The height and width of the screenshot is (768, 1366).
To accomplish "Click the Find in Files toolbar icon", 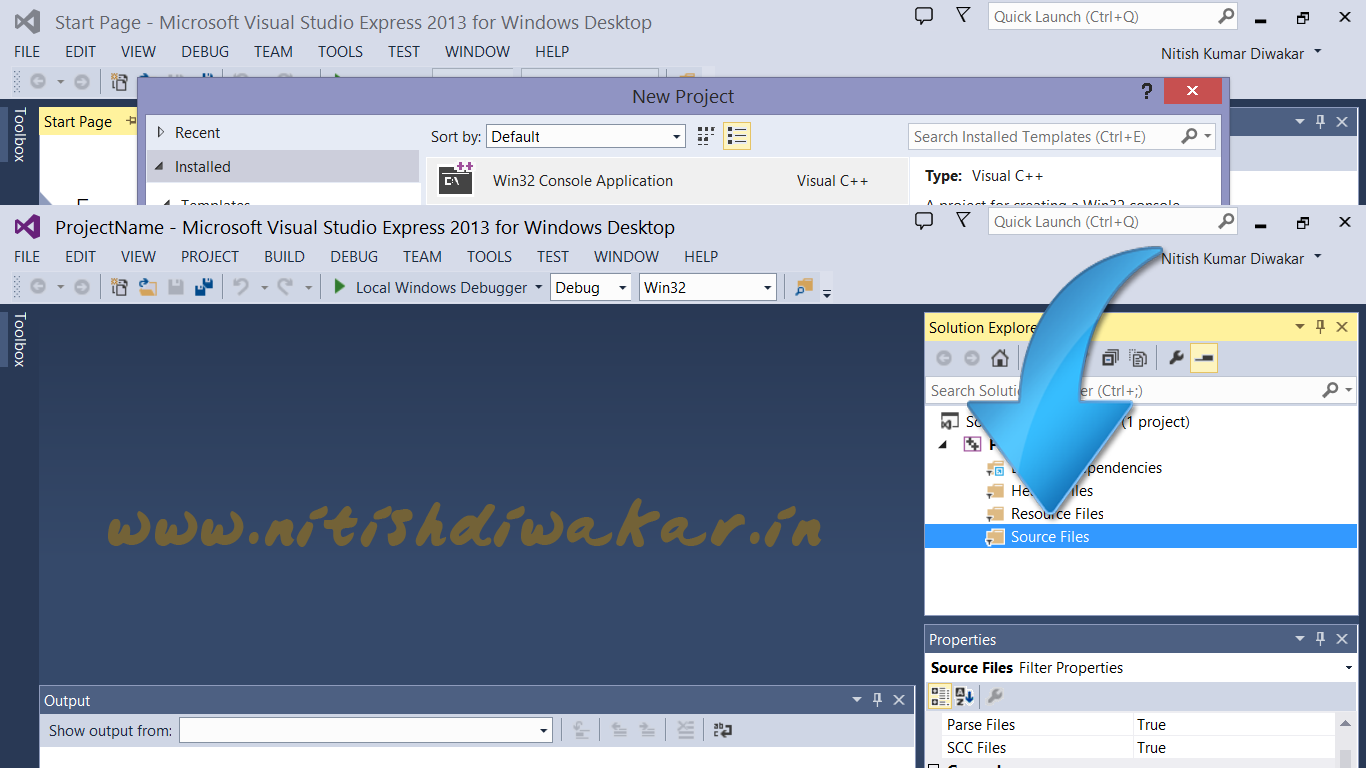I will click(x=803, y=287).
